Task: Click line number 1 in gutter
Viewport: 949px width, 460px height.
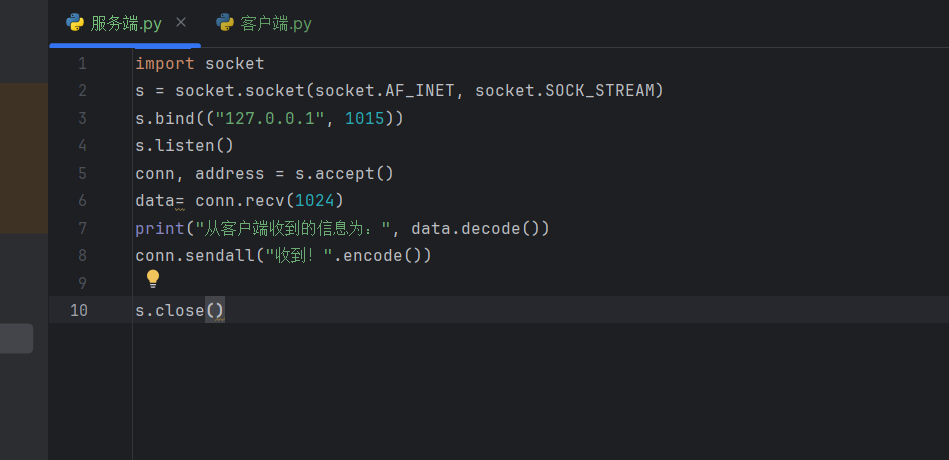Action: (82, 64)
